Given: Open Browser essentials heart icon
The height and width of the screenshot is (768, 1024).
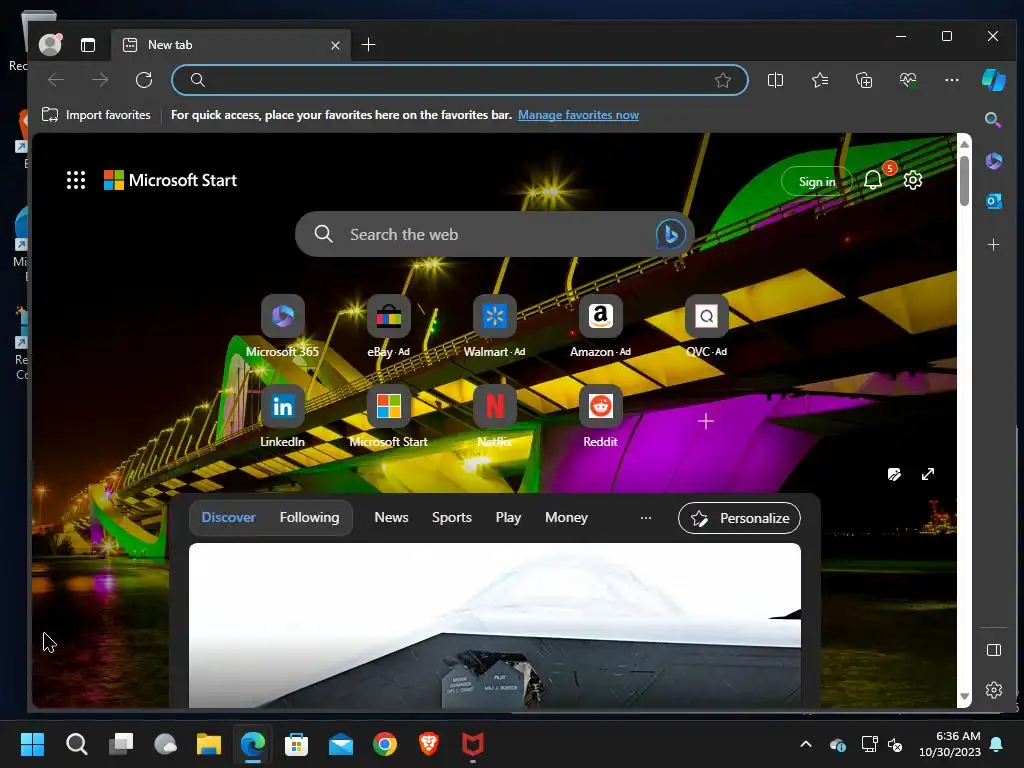Looking at the screenshot, I should tap(908, 80).
